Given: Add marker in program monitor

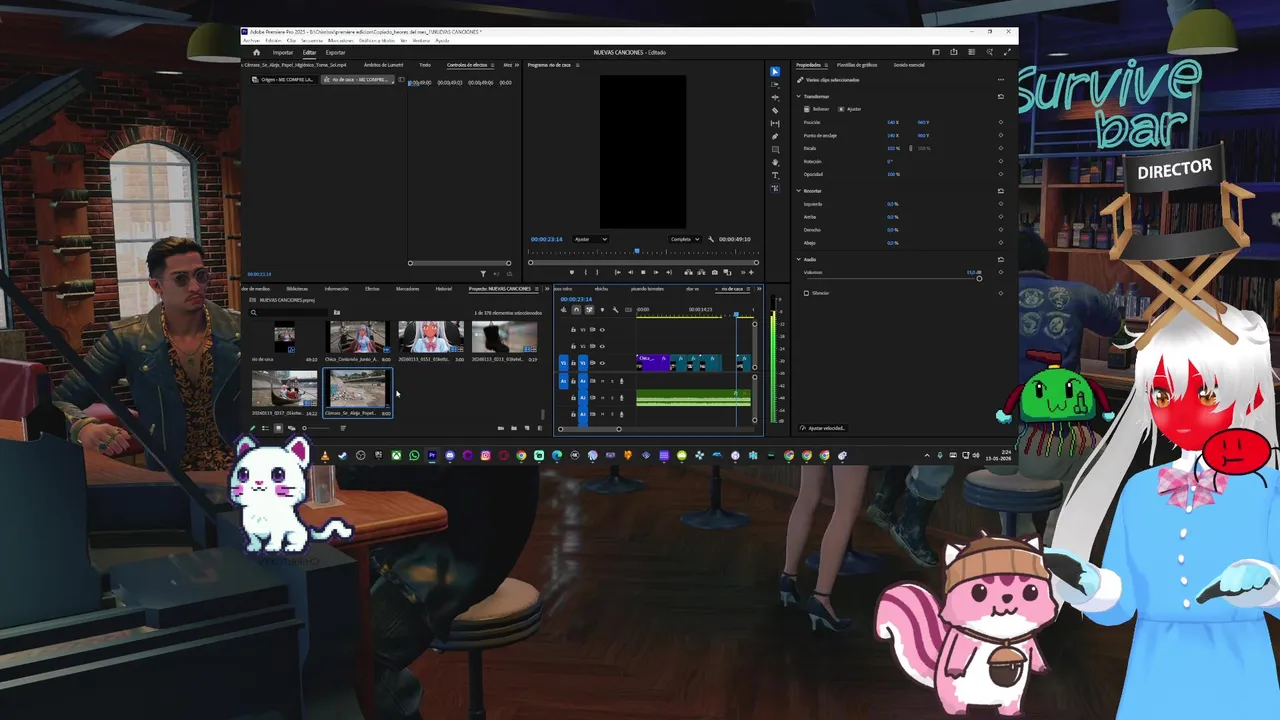Looking at the screenshot, I should pos(572,272).
